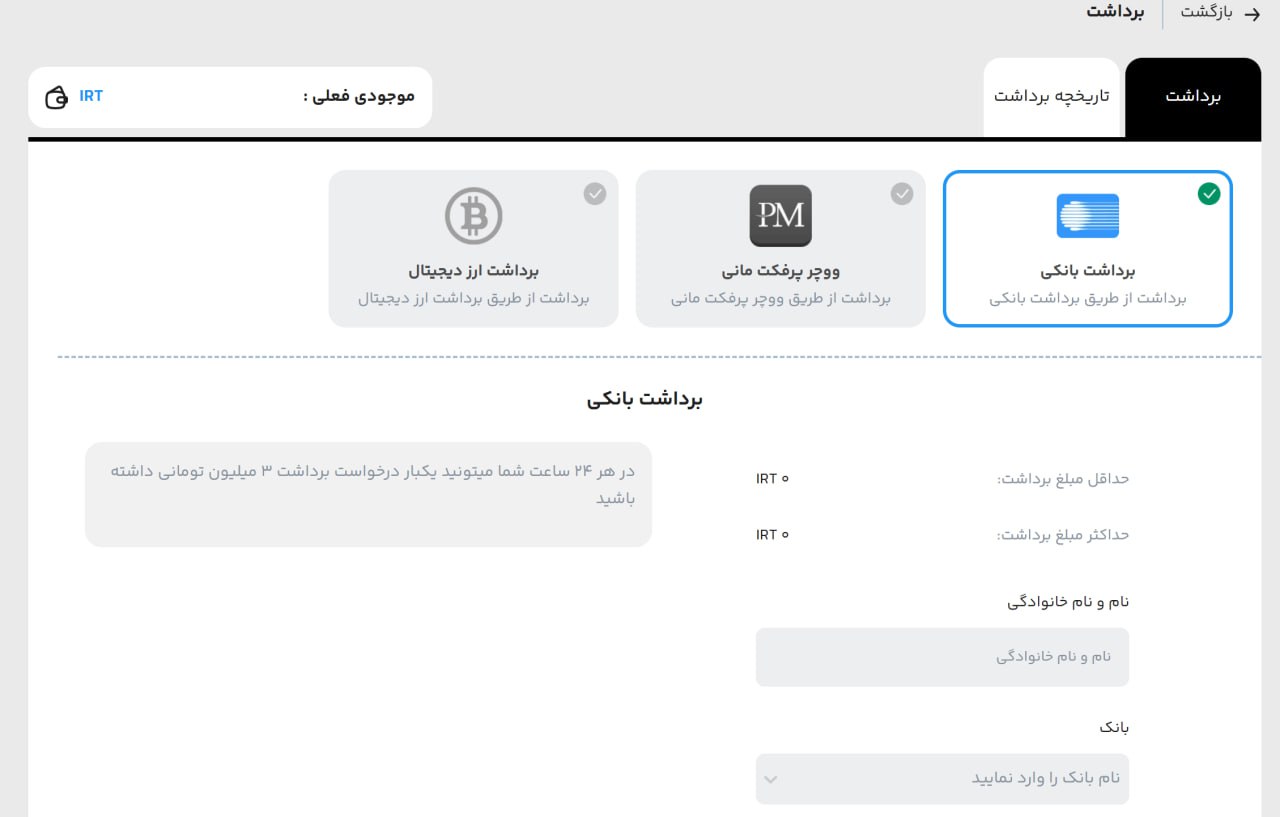This screenshot has width=1280, height=817.
Task: Click the IRT currency label
Action: 91,96
